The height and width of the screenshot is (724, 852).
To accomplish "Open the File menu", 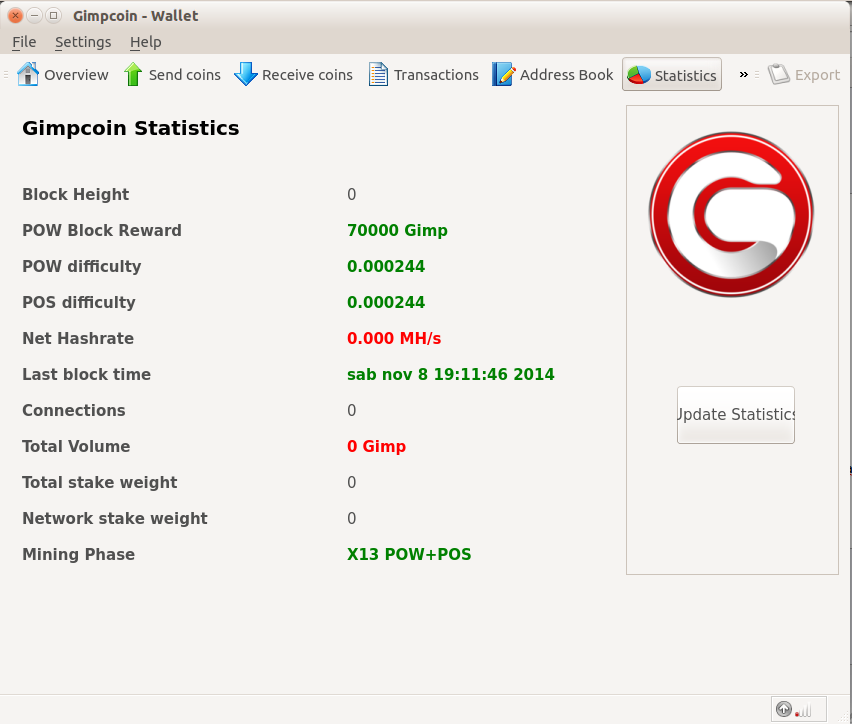I will pyautogui.click(x=24, y=42).
